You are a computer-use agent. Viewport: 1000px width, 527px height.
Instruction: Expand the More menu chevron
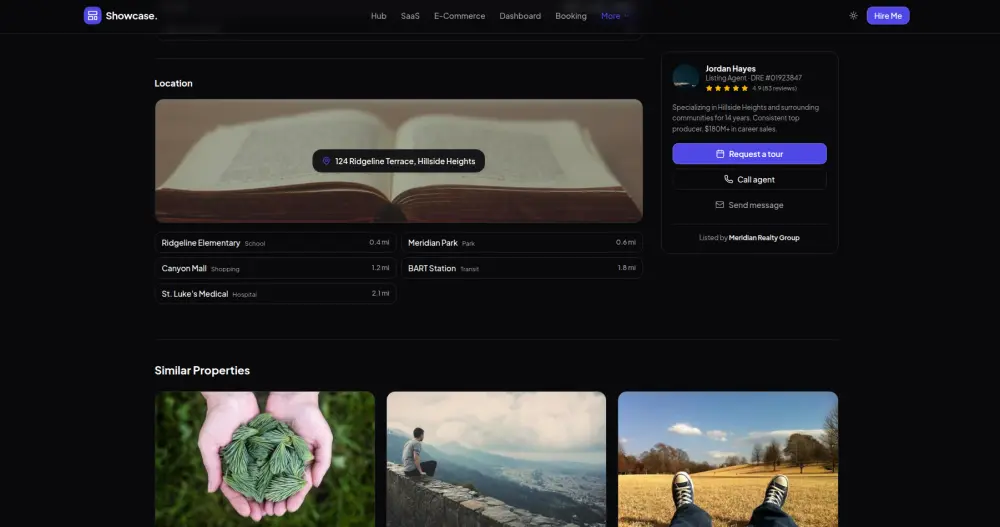(x=626, y=16)
